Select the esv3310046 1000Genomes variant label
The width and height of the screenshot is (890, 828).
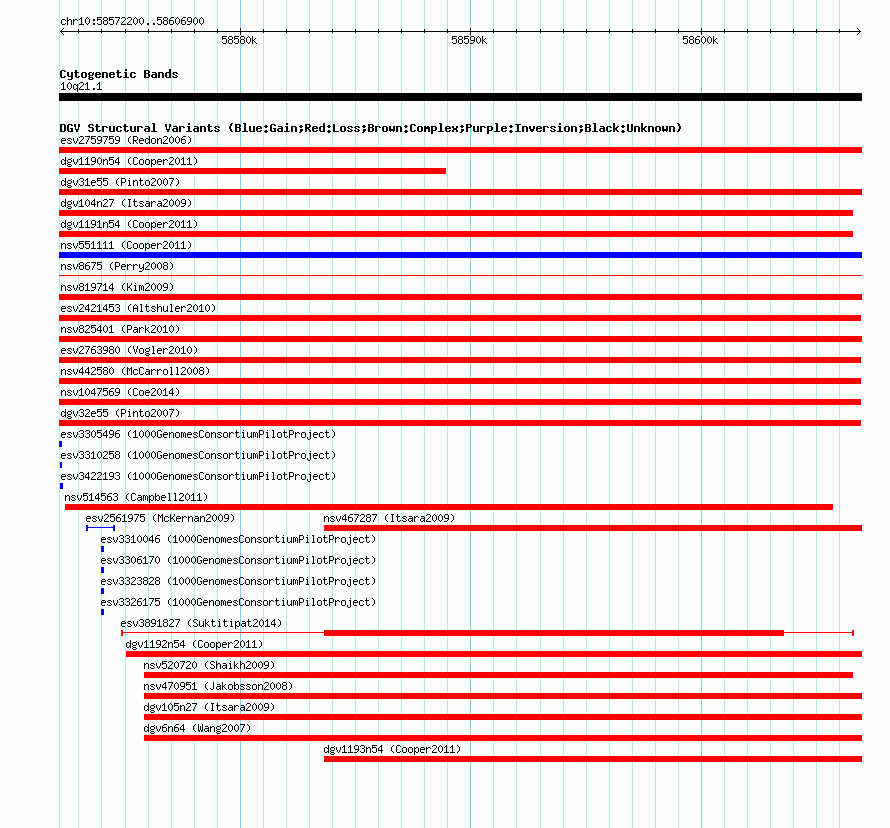pos(238,539)
